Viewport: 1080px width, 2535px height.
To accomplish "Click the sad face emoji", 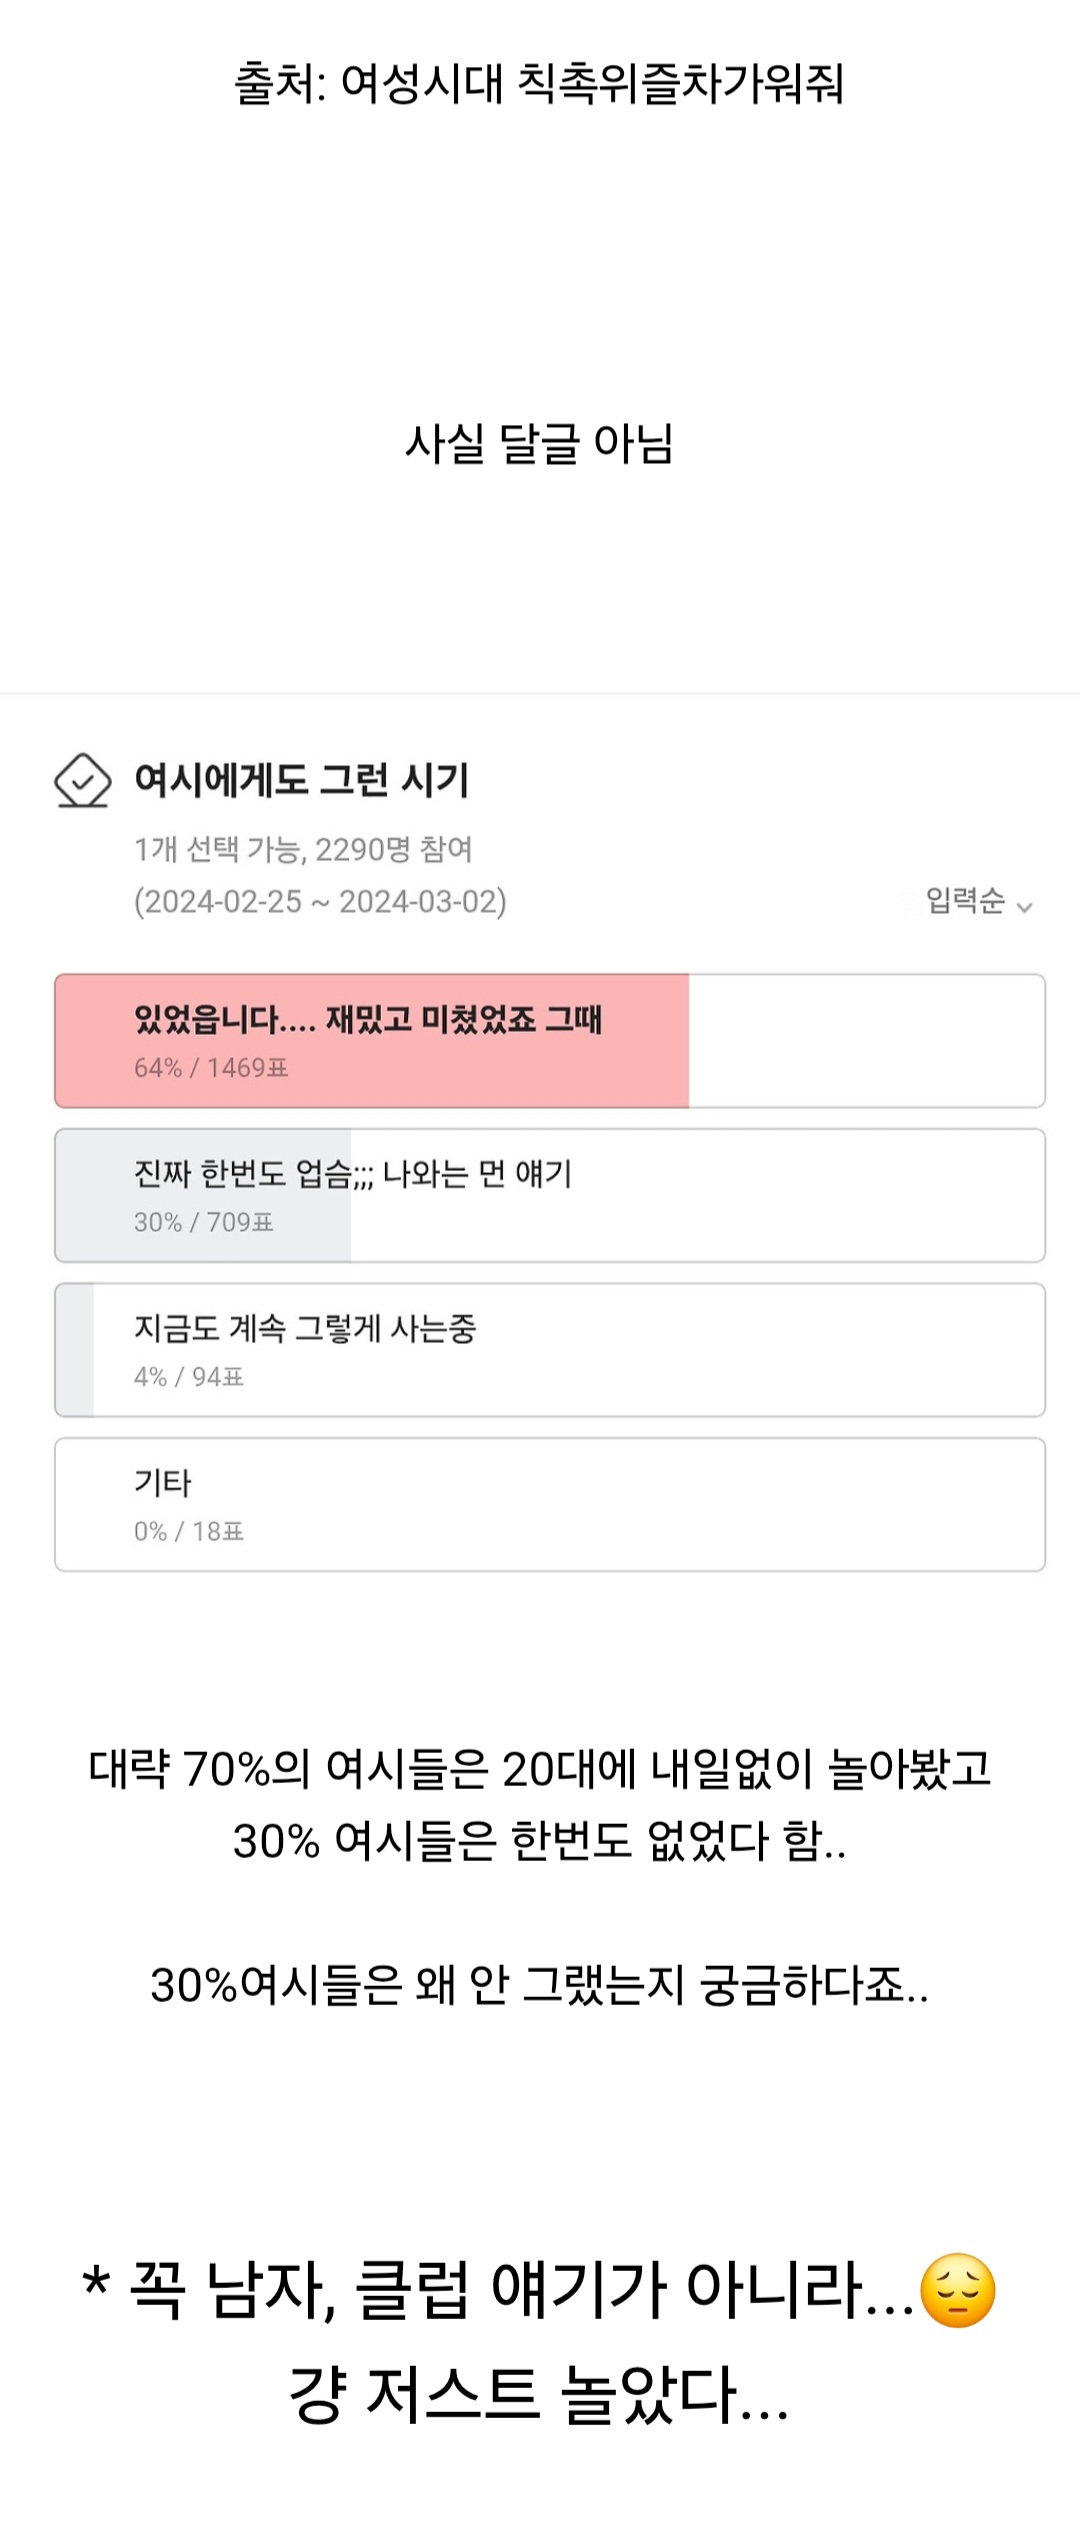I will (x=957, y=2291).
